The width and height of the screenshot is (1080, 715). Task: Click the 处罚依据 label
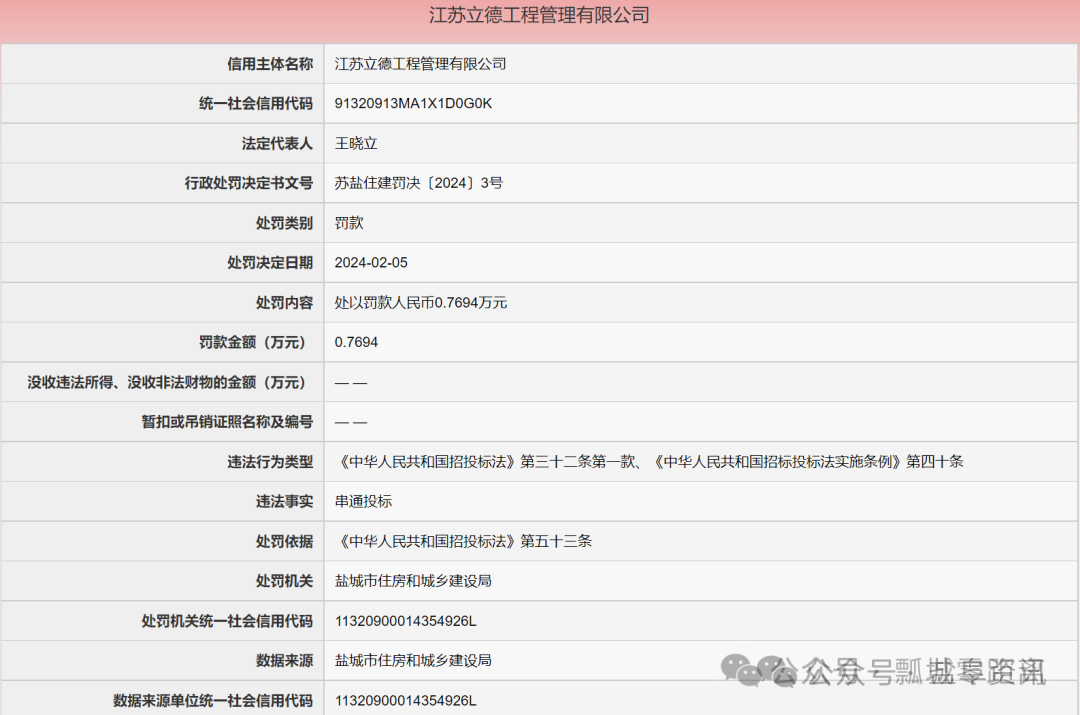[x=284, y=542]
